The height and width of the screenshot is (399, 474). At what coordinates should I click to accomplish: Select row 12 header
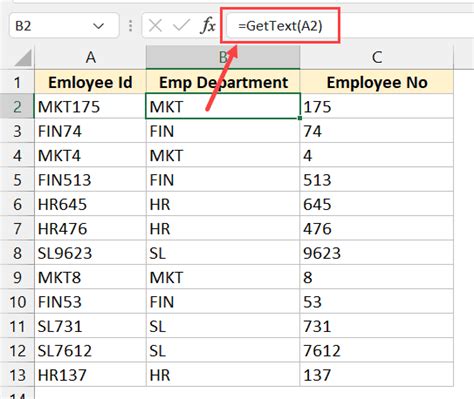[x=17, y=350]
